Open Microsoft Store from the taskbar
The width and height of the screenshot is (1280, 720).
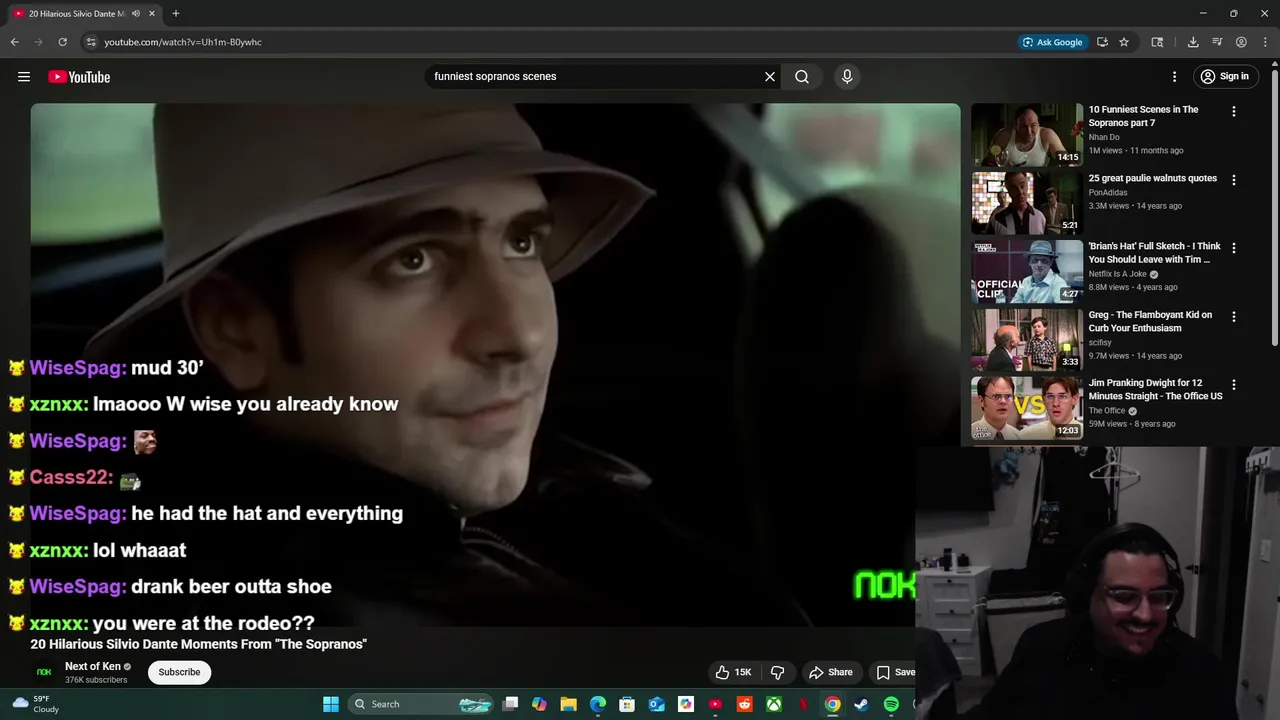tap(627, 704)
